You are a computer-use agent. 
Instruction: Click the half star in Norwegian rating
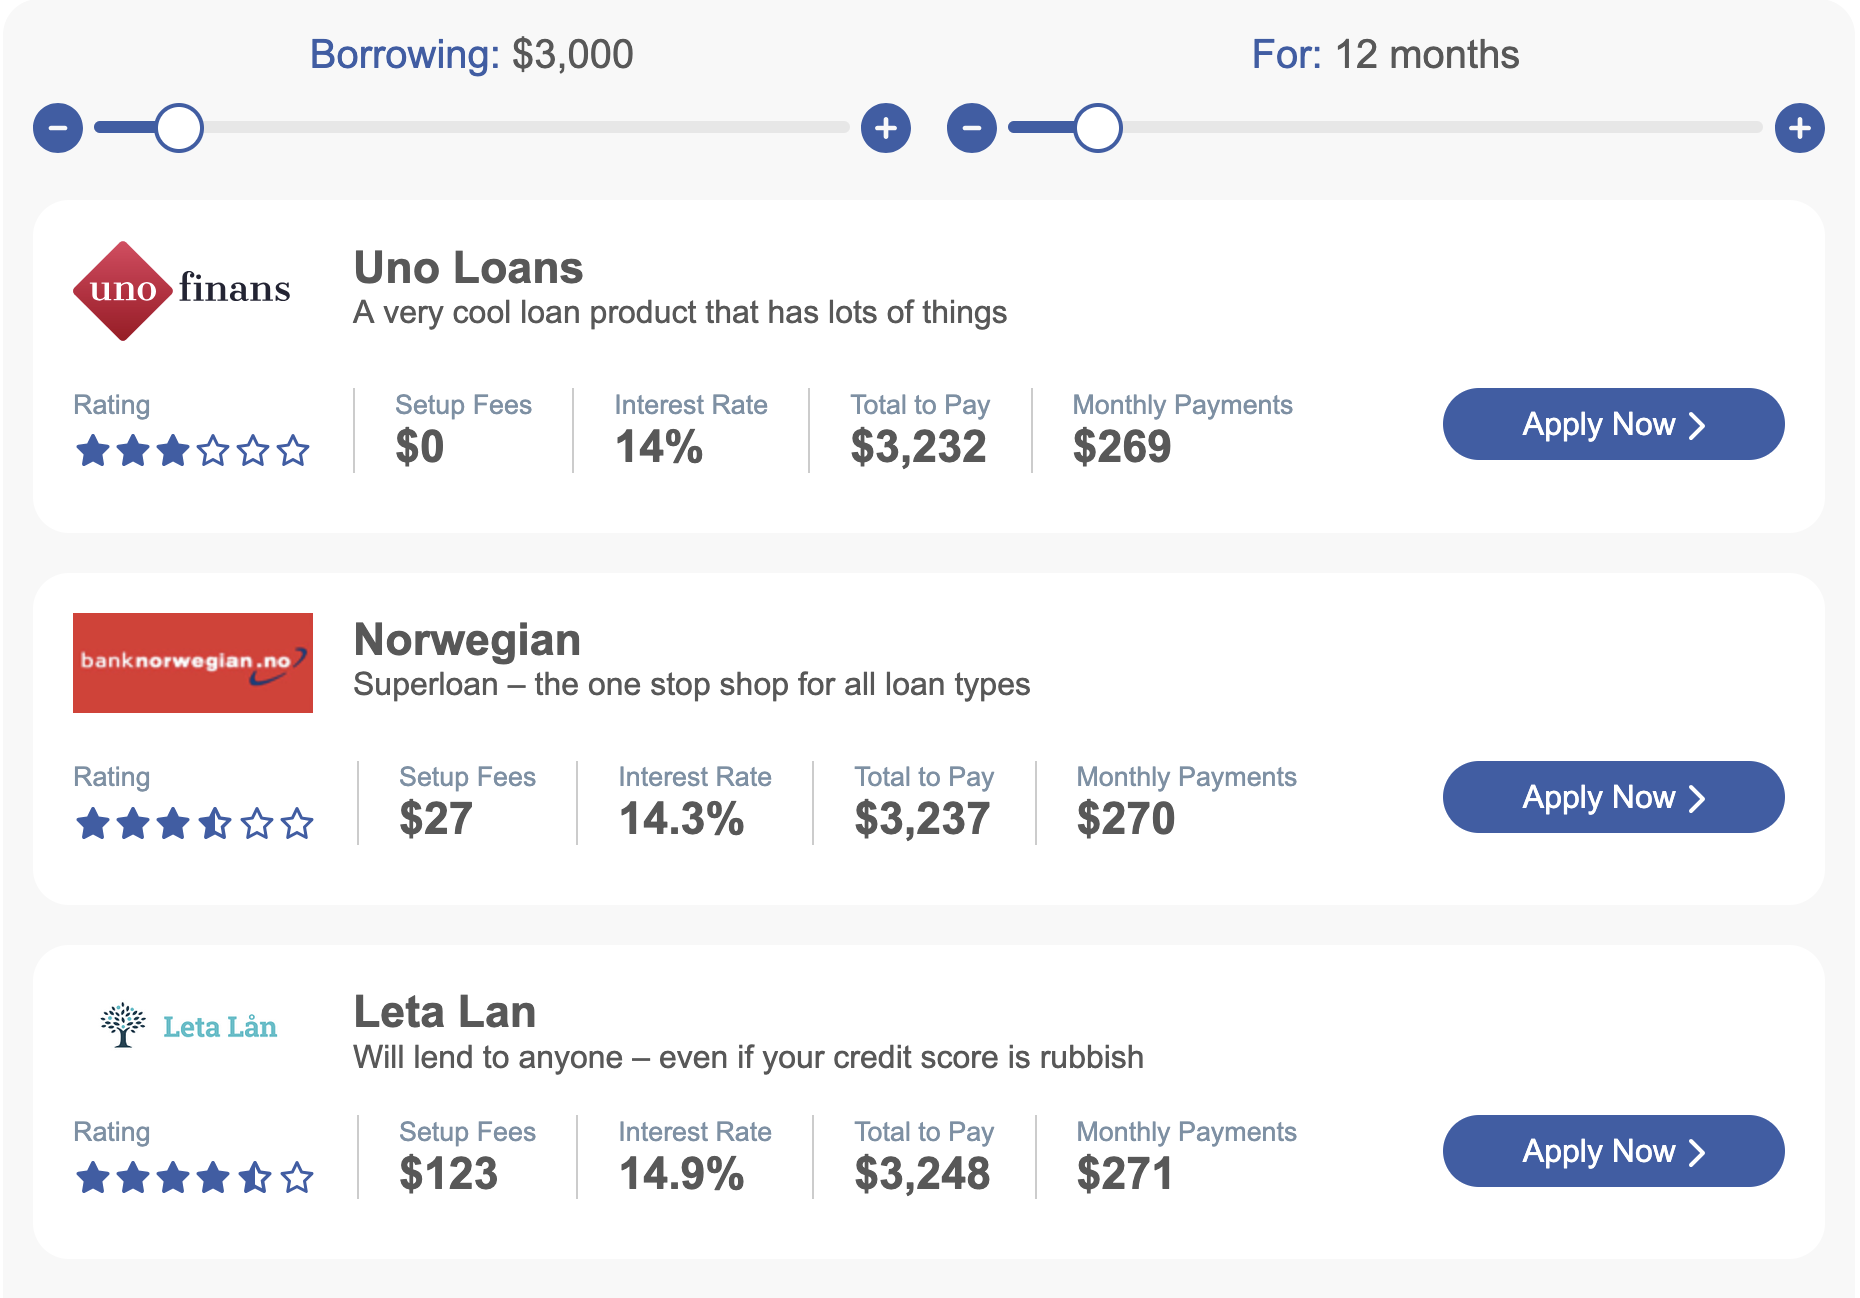point(215,824)
